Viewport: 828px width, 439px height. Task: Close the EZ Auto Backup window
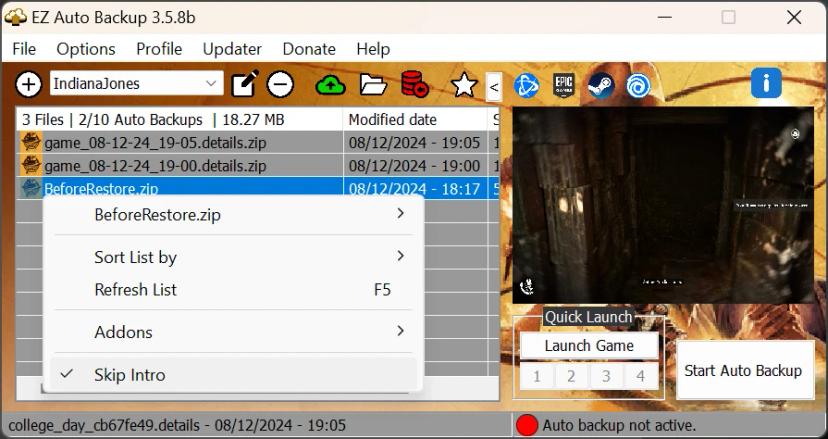[794, 17]
